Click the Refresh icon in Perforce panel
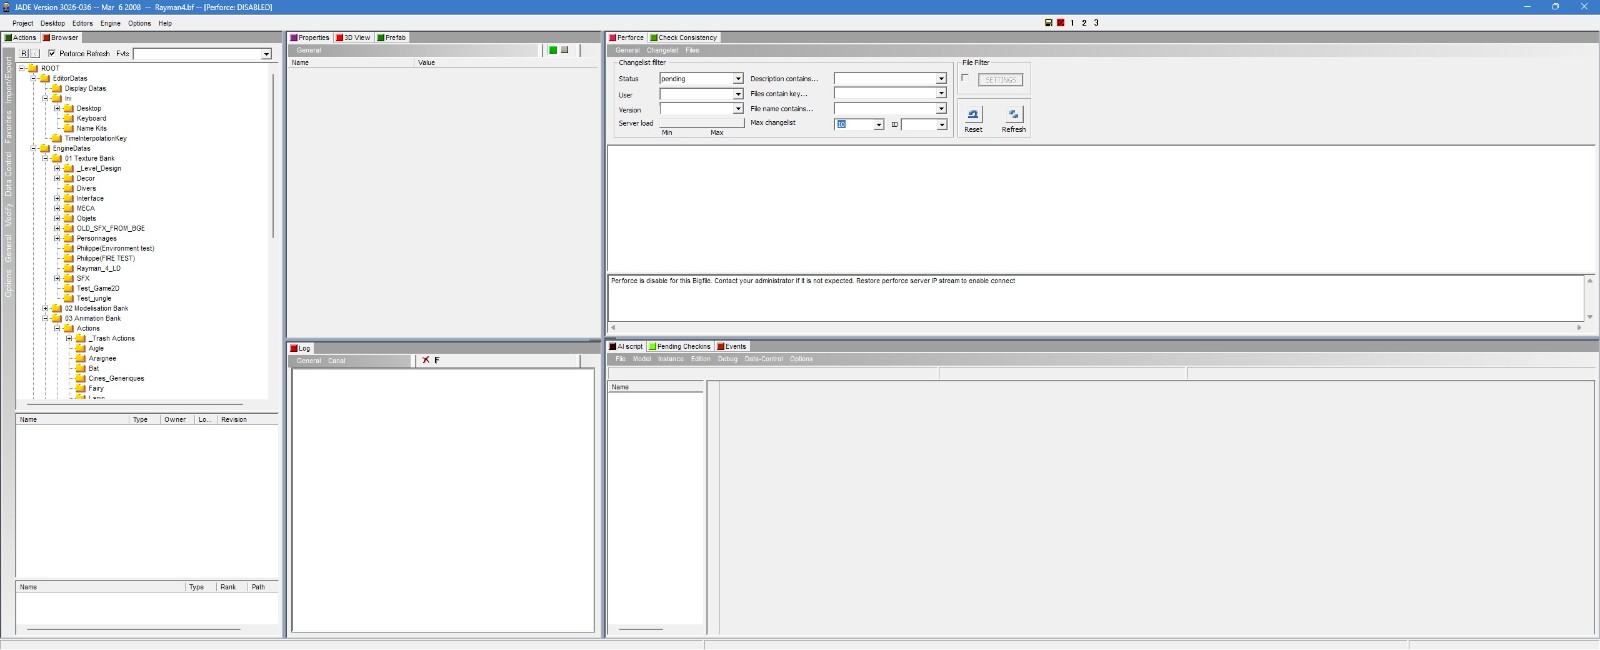 [x=1013, y=114]
